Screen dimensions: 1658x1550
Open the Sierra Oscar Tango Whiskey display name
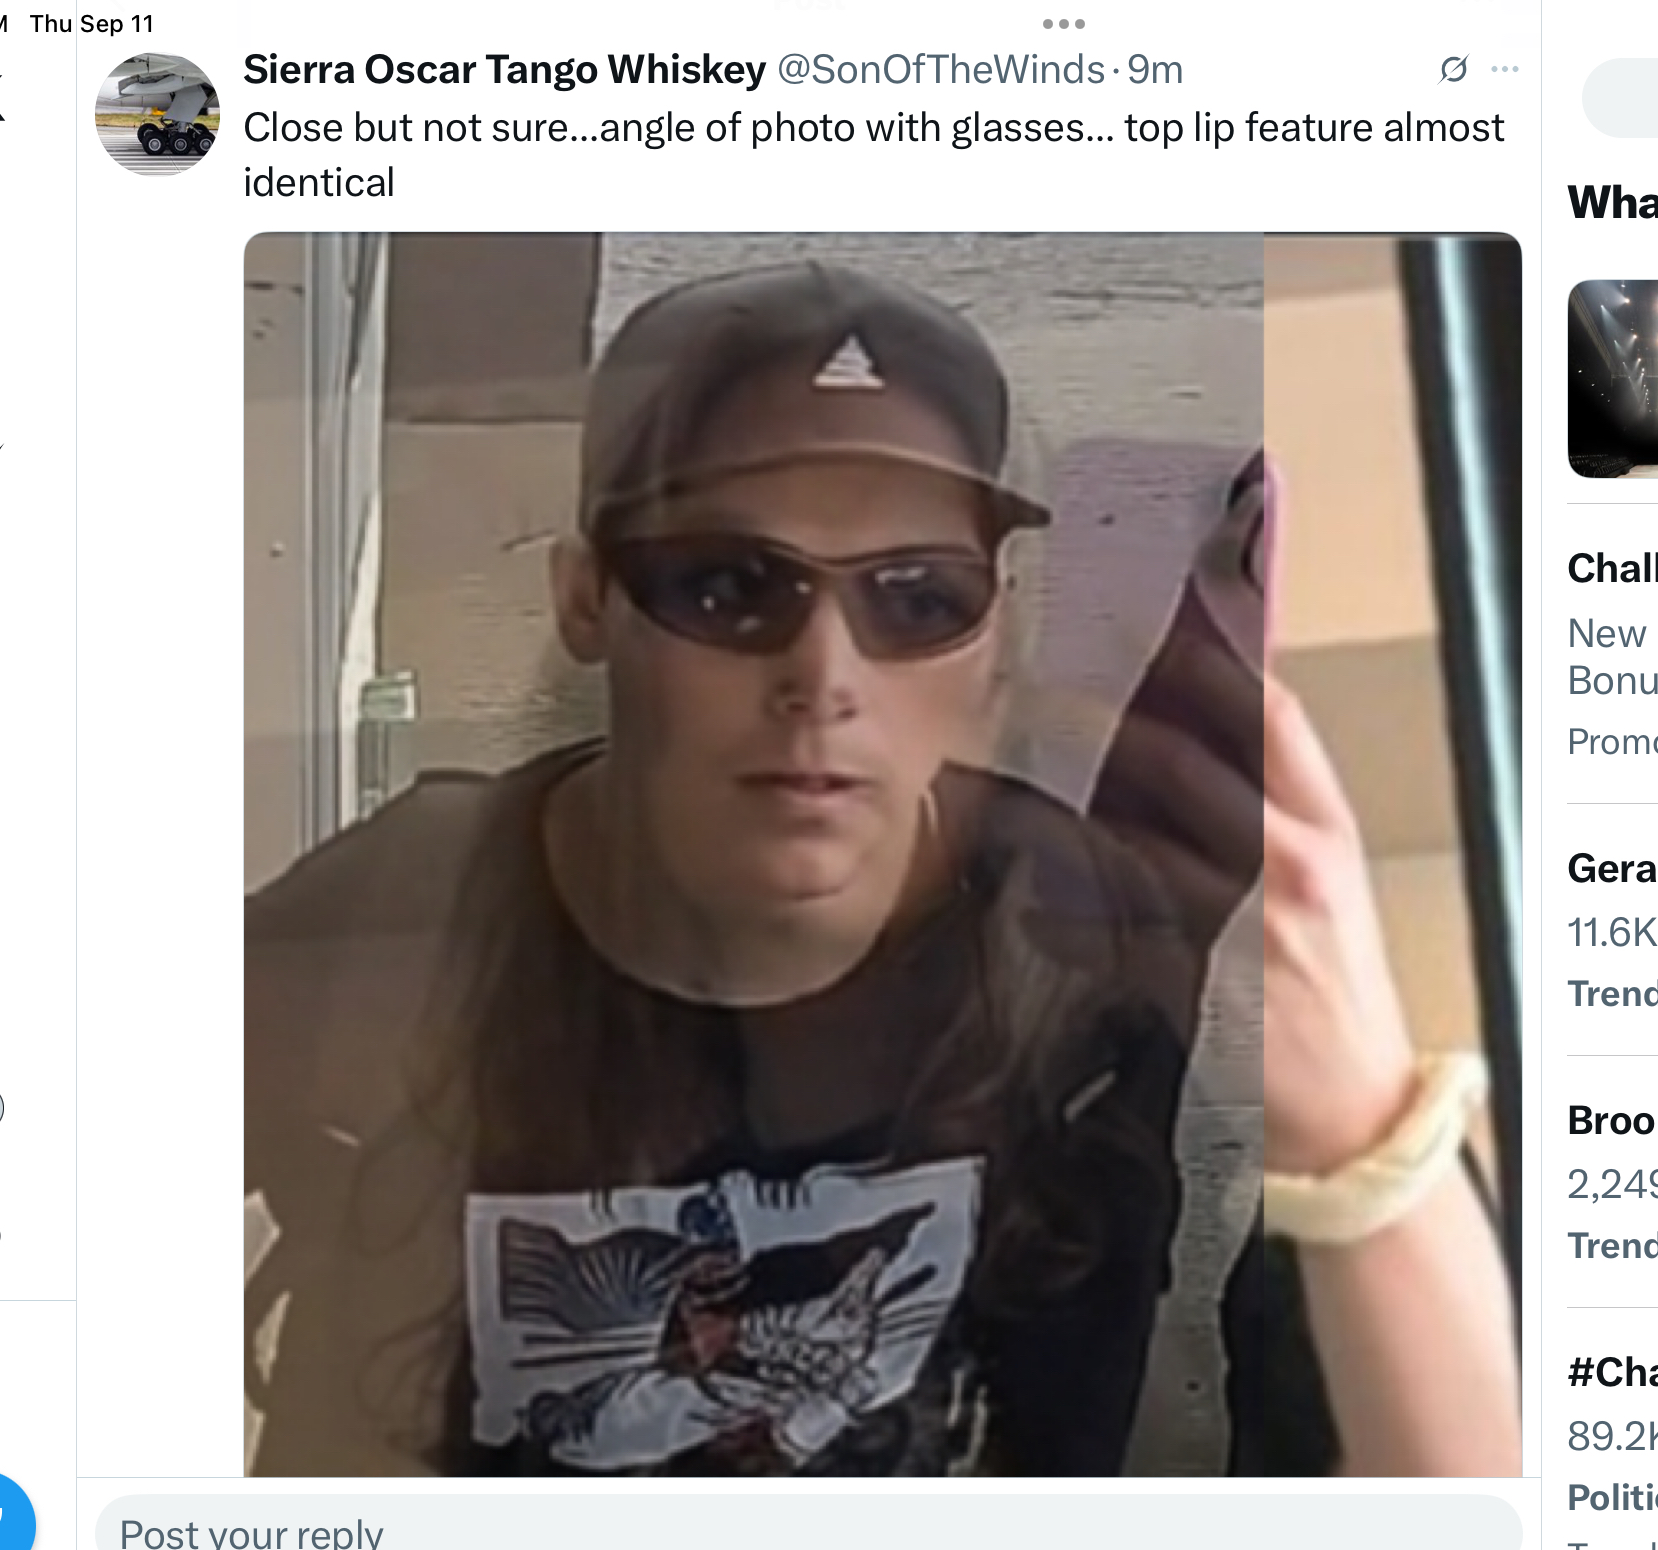coord(504,69)
